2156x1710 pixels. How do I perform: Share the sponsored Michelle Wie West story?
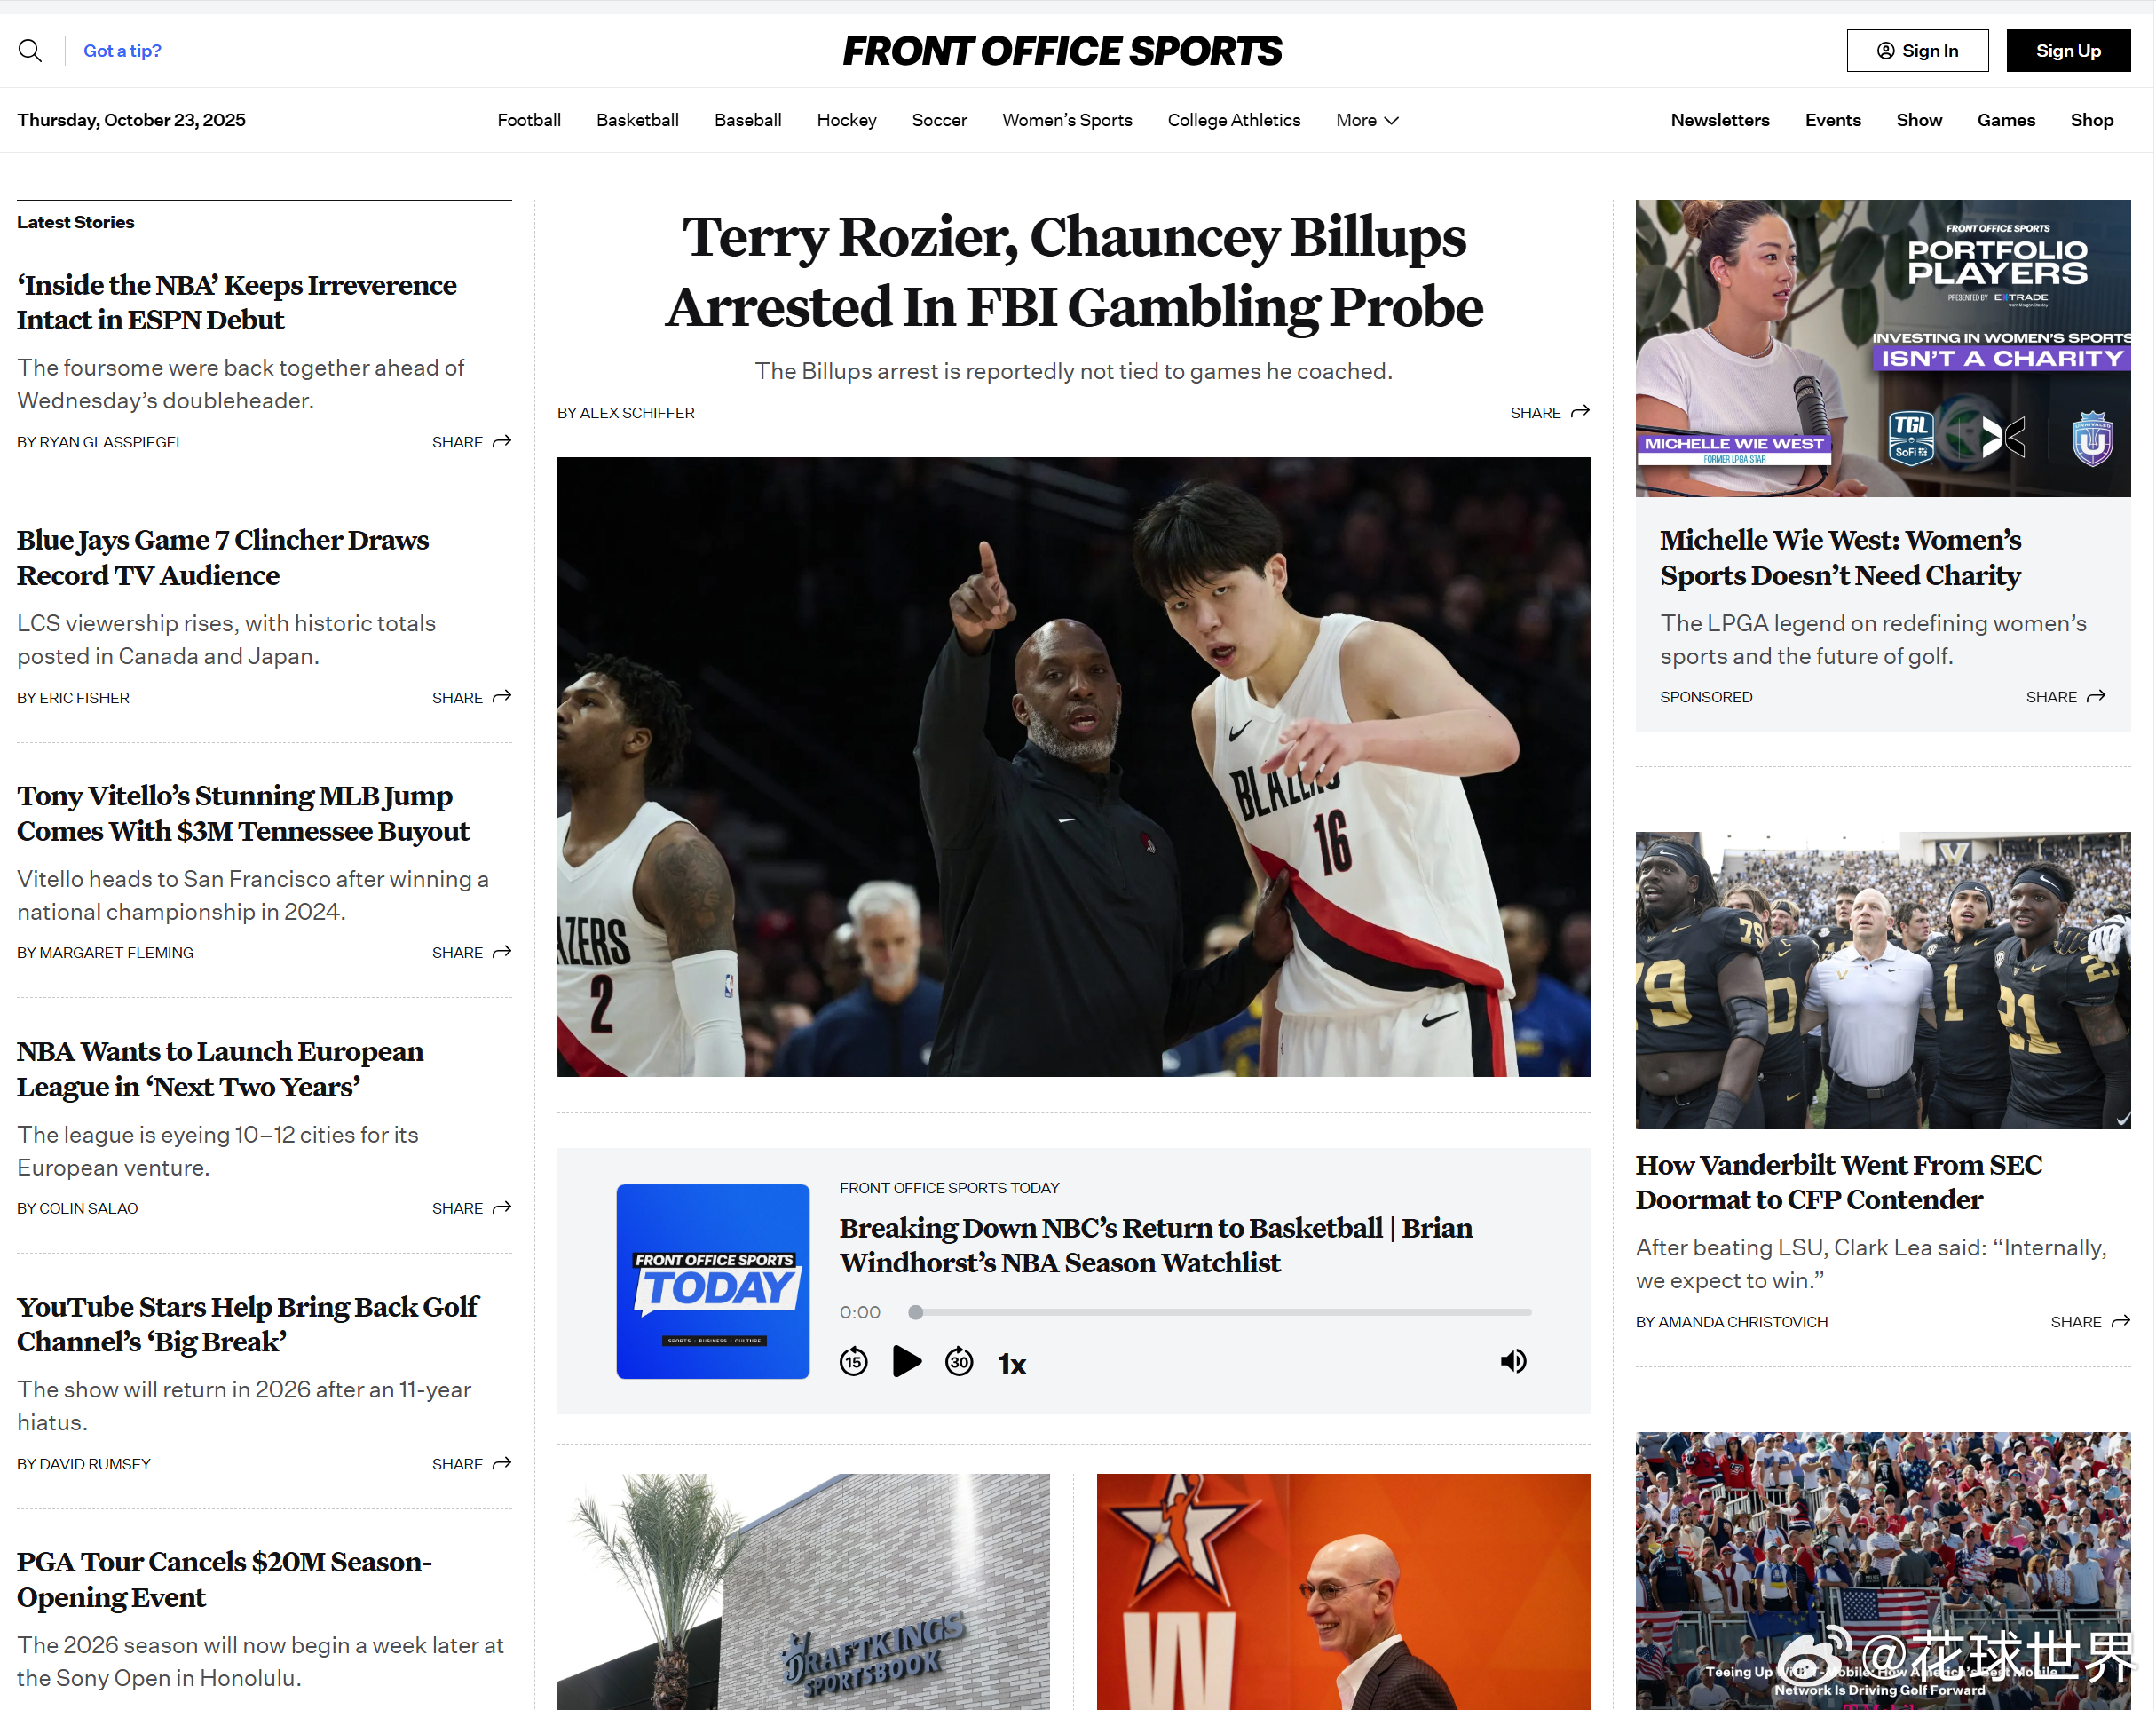tap(2065, 697)
